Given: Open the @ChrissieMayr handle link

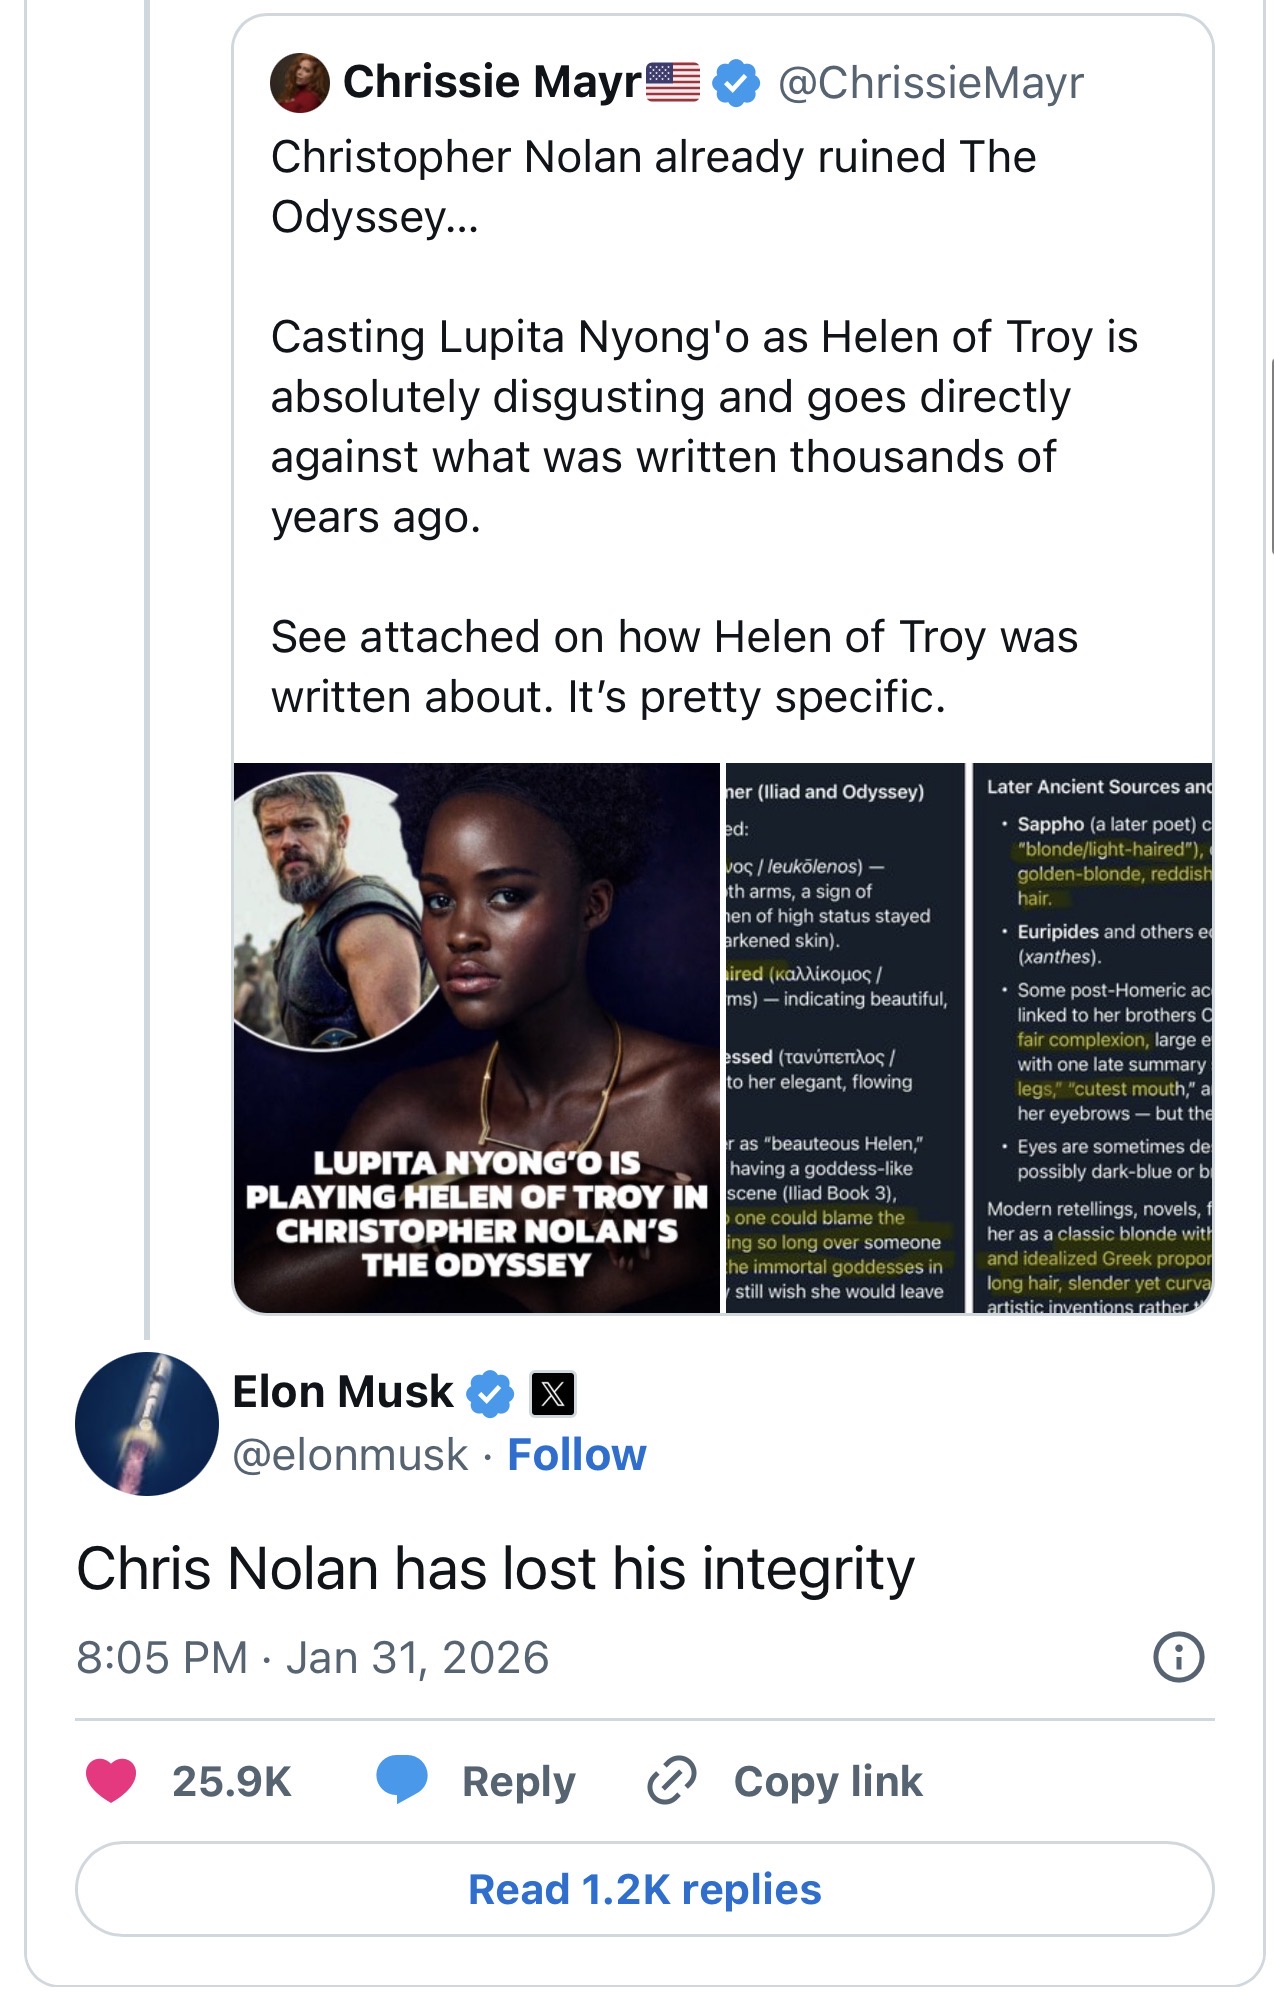Looking at the screenshot, I should click(930, 83).
